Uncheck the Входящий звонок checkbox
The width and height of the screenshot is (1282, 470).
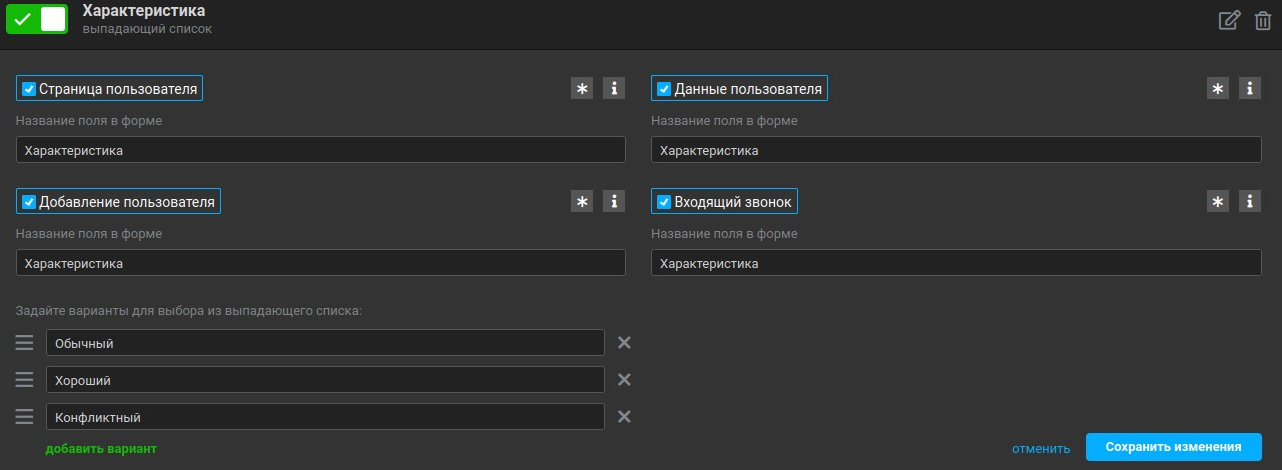point(664,202)
